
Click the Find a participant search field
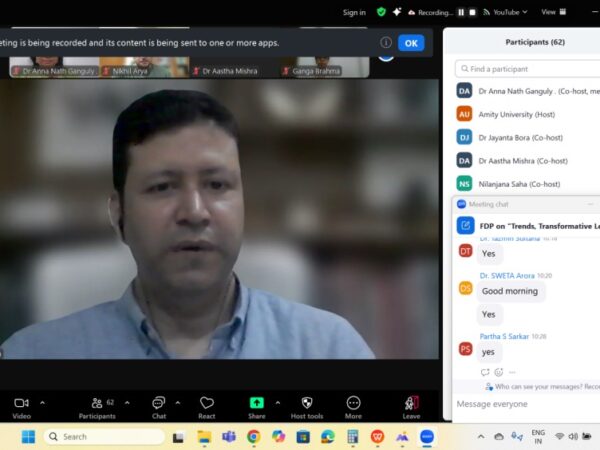point(527,69)
